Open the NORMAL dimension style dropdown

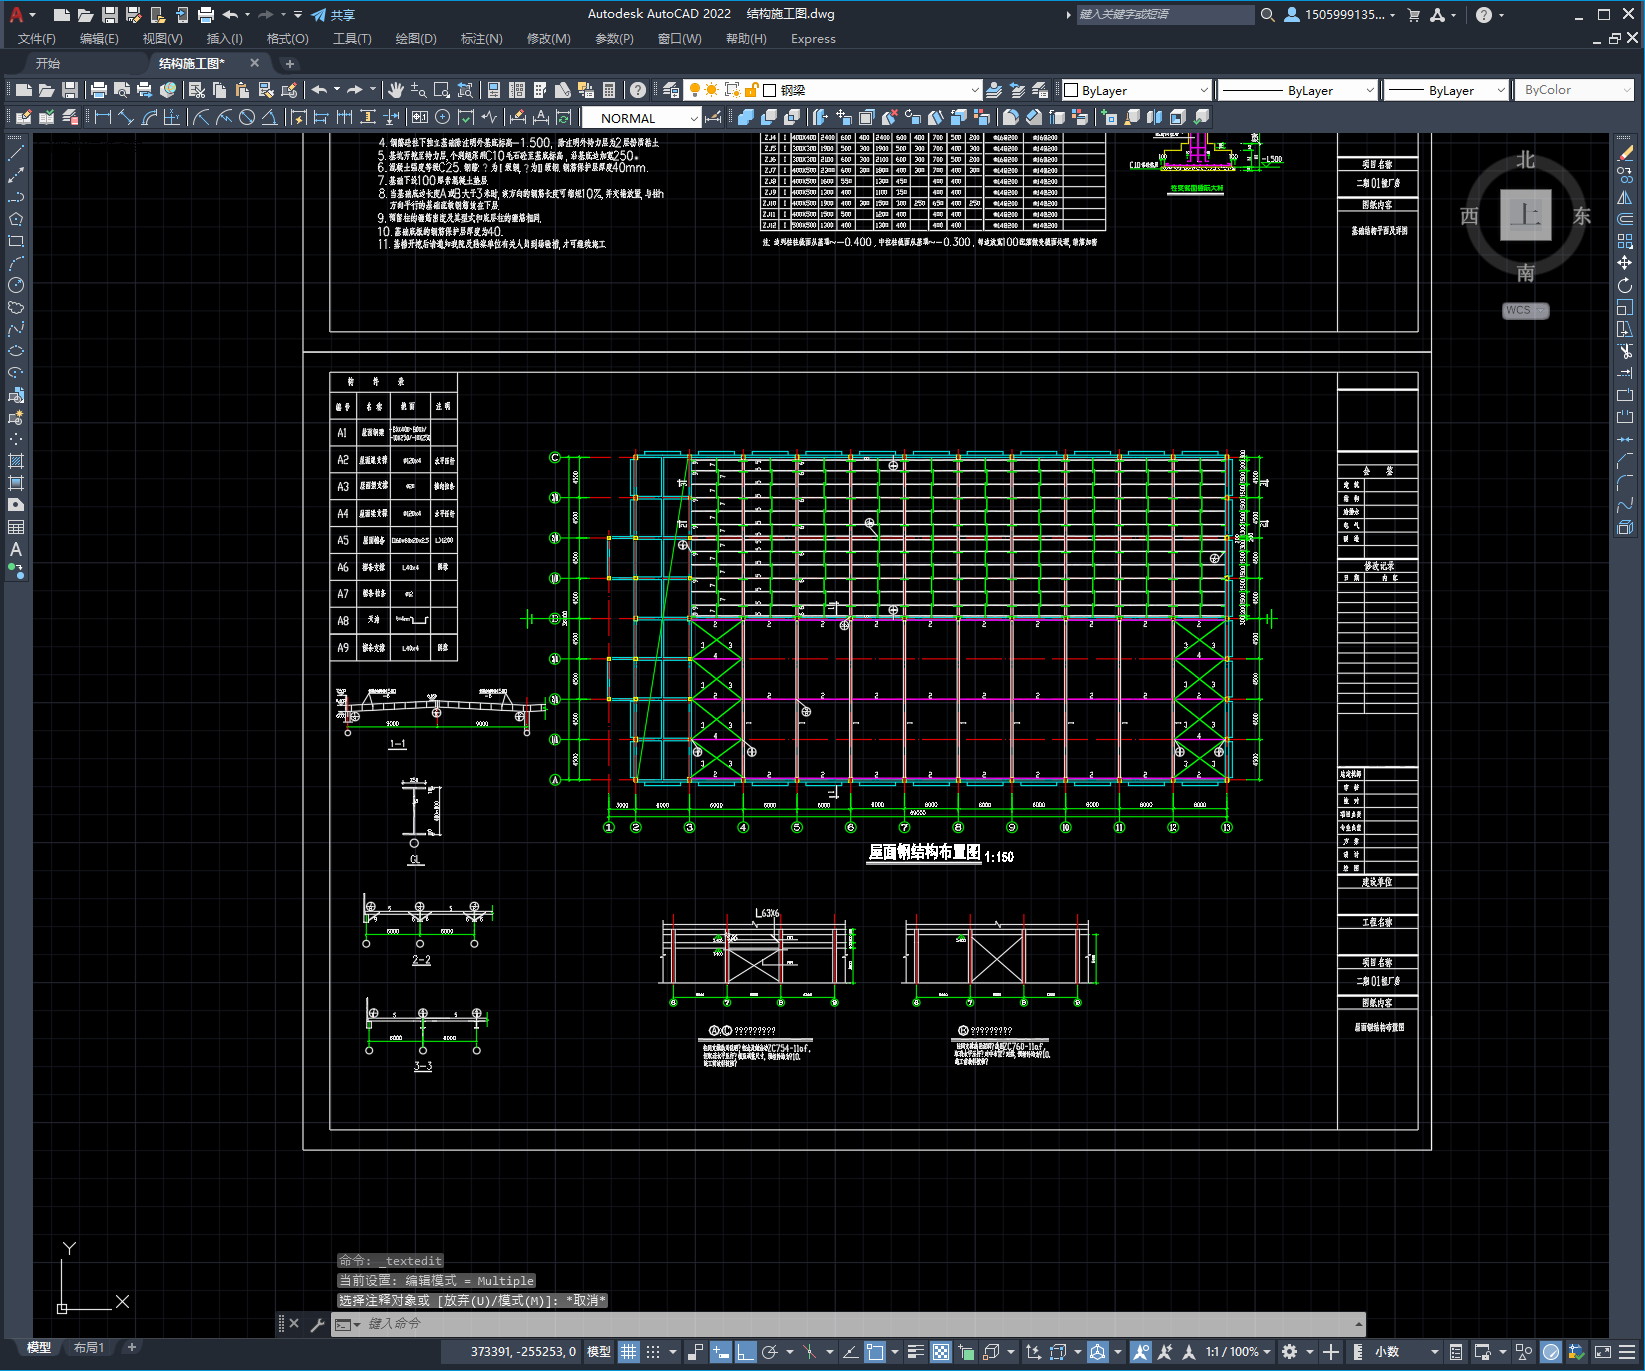(693, 118)
